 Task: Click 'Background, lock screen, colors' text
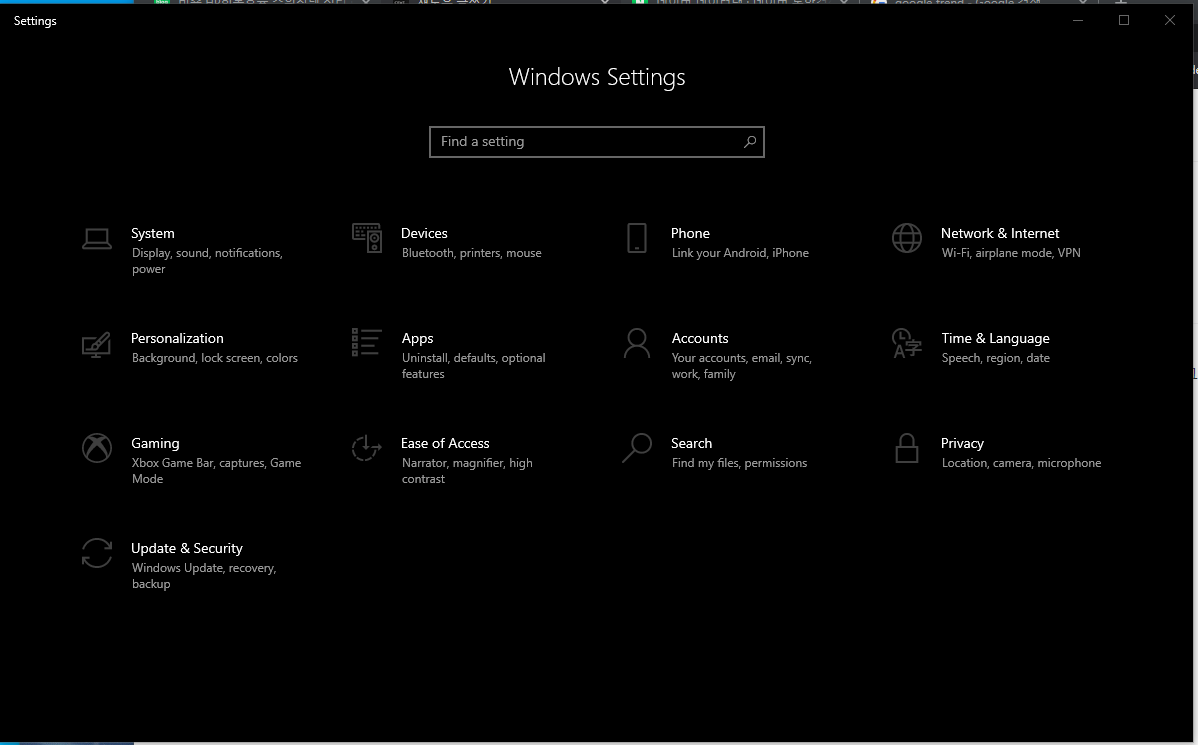(215, 358)
